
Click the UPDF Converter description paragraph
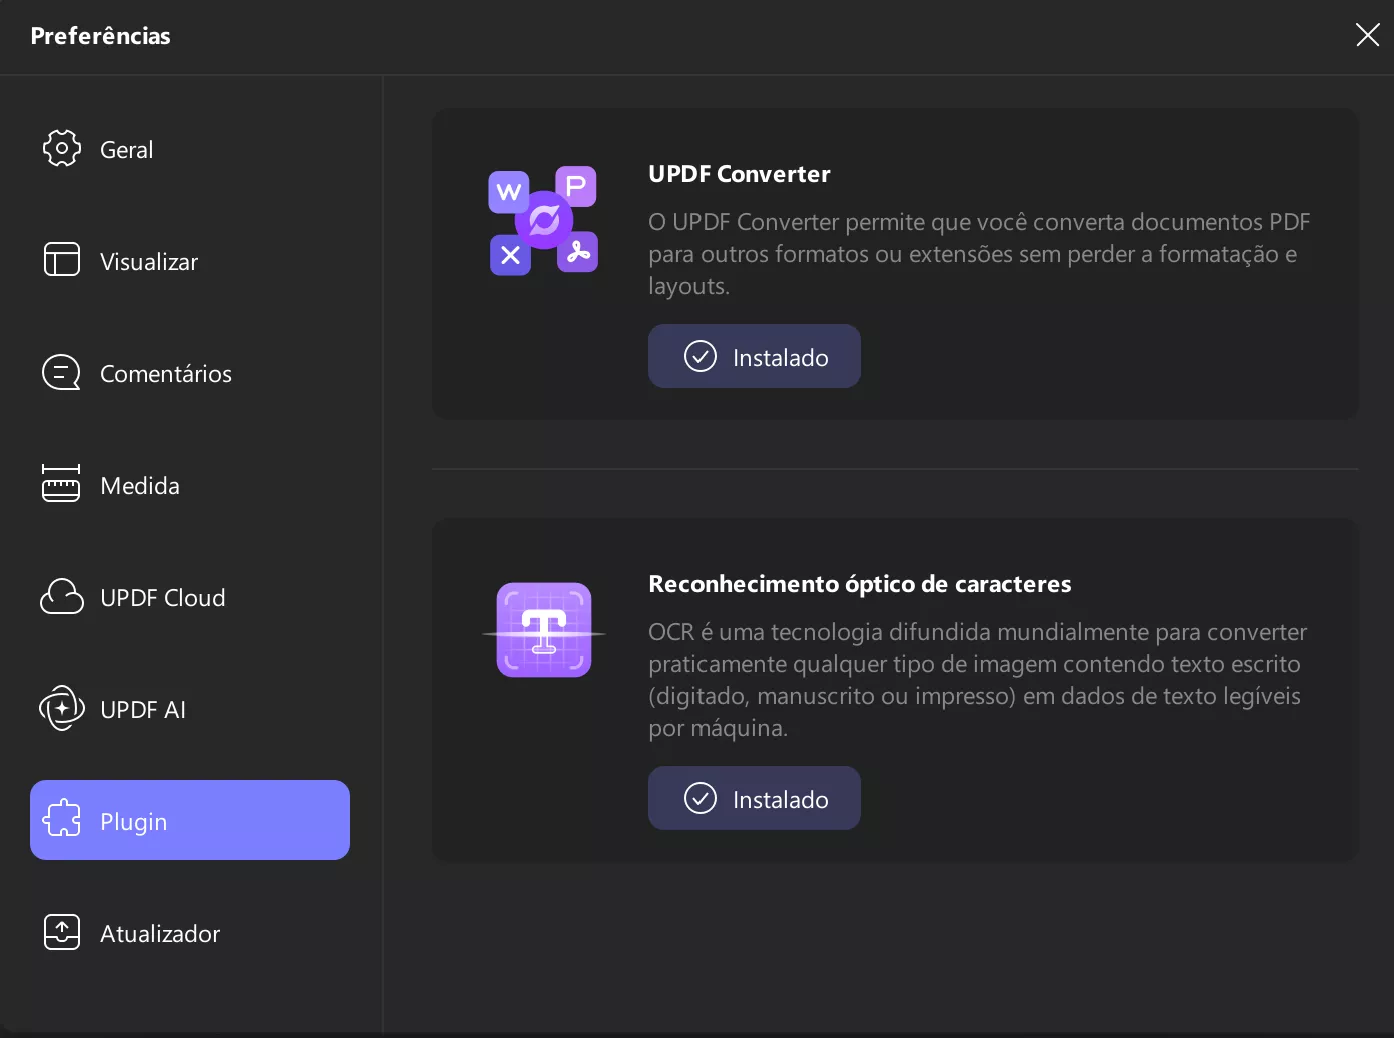pos(979,254)
